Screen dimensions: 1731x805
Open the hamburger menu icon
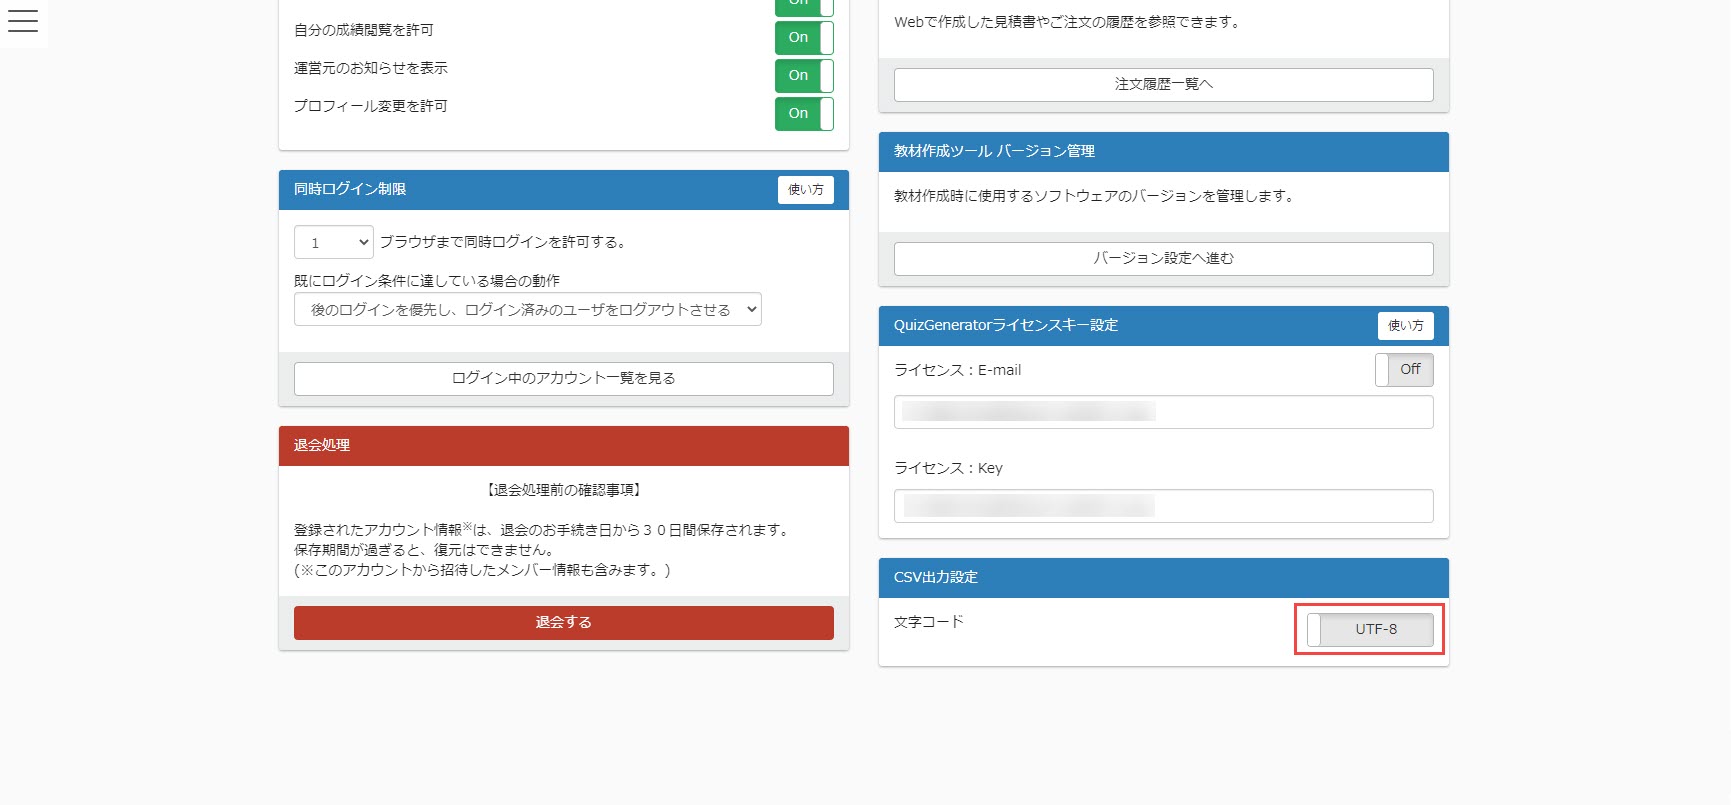(22, 21)
